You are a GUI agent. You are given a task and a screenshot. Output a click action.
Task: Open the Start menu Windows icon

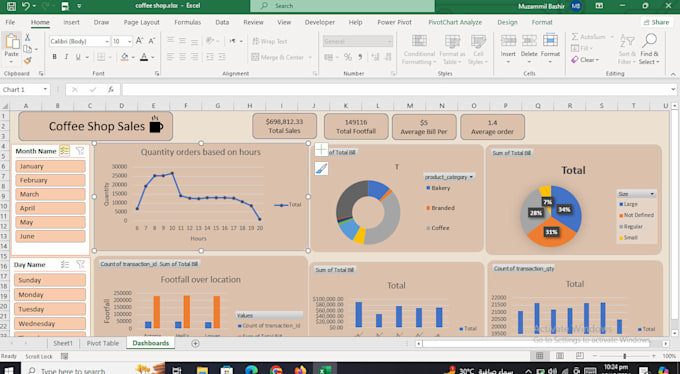(x=9, y=370)
